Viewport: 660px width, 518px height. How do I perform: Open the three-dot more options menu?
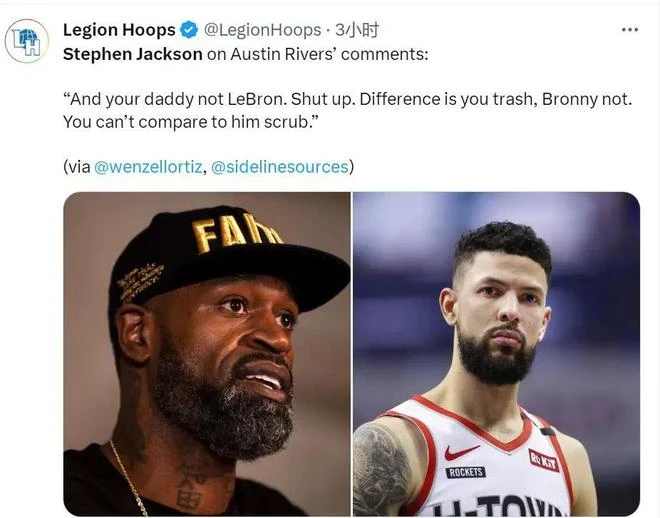point(630,29)
